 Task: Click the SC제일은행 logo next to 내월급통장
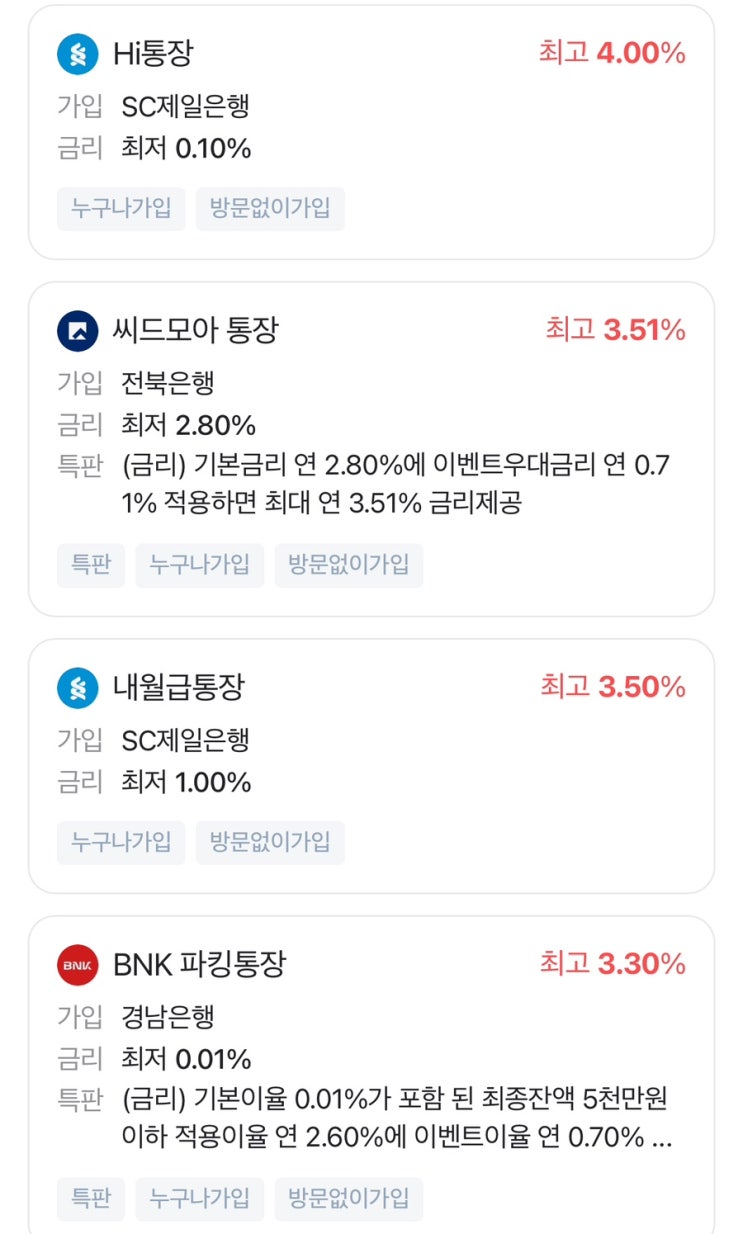(x=78, y=688)
